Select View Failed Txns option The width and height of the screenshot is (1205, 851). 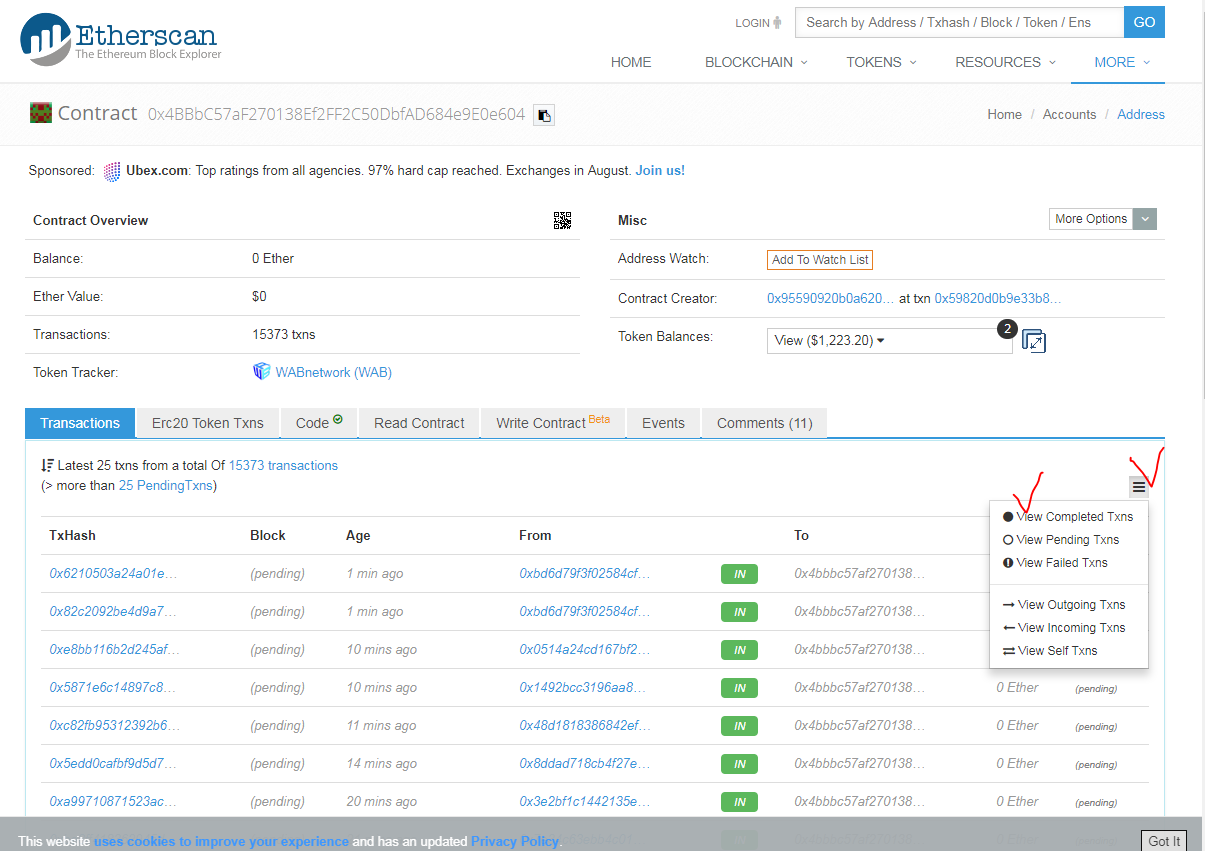pos(1055,563)
